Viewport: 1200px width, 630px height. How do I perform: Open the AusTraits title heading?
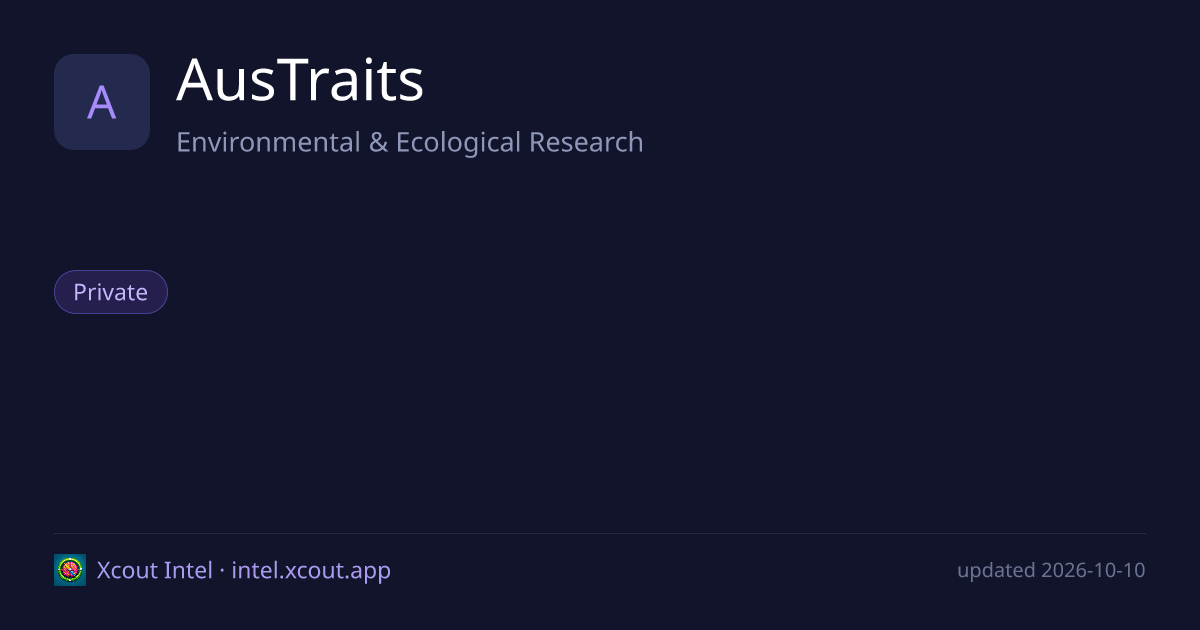pos(300,81)
